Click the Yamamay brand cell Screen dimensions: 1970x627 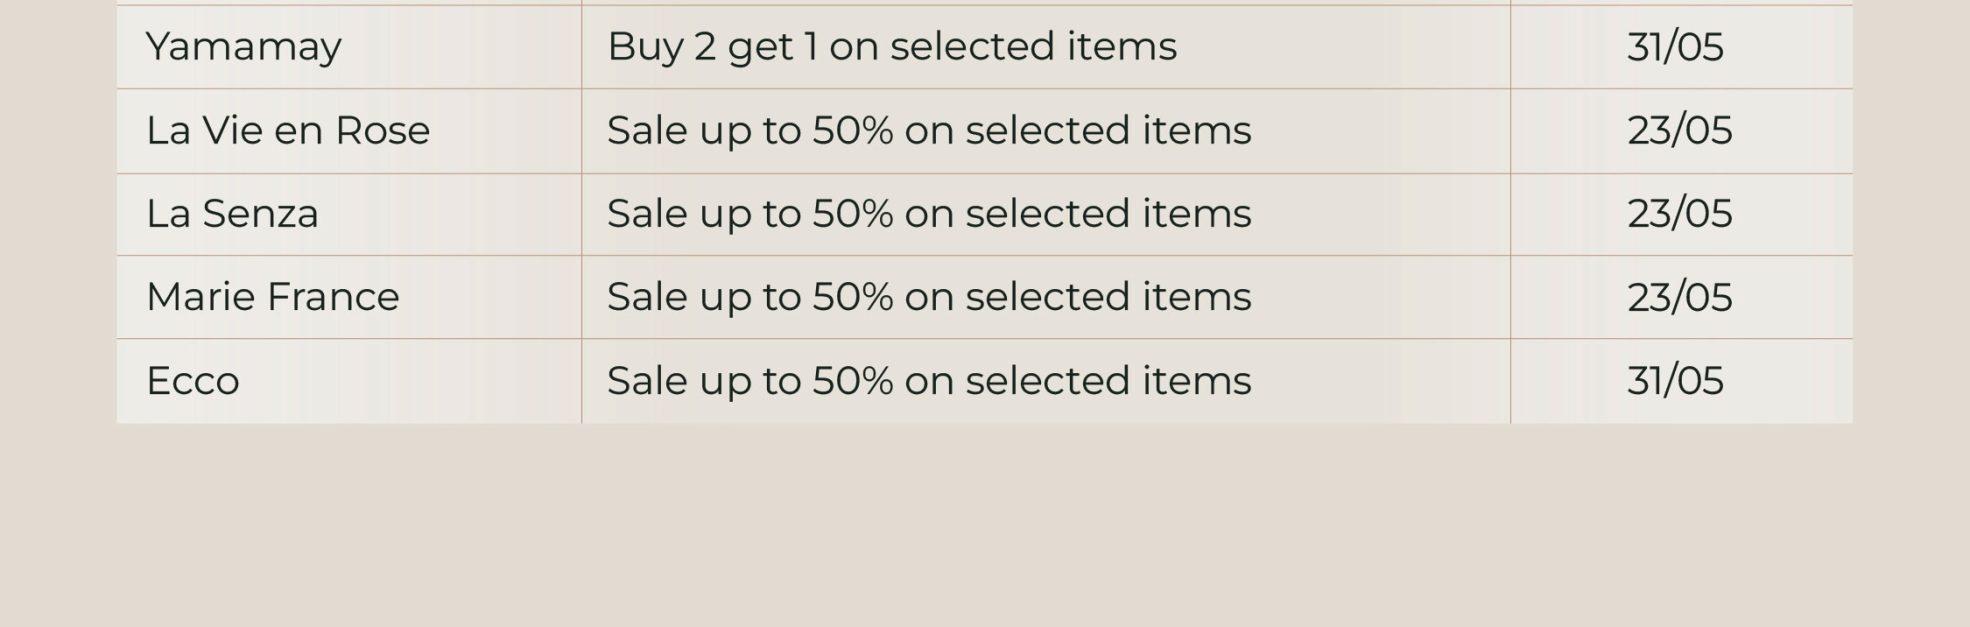[x=348, y=47]
